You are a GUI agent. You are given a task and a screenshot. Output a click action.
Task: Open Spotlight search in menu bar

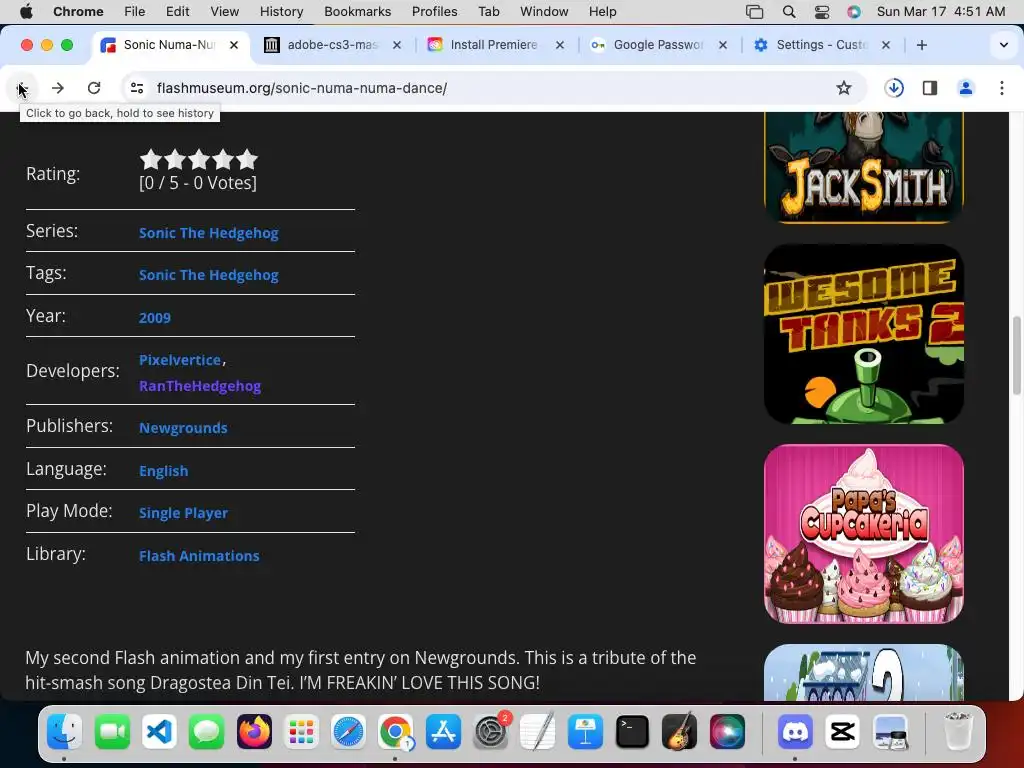789,12
